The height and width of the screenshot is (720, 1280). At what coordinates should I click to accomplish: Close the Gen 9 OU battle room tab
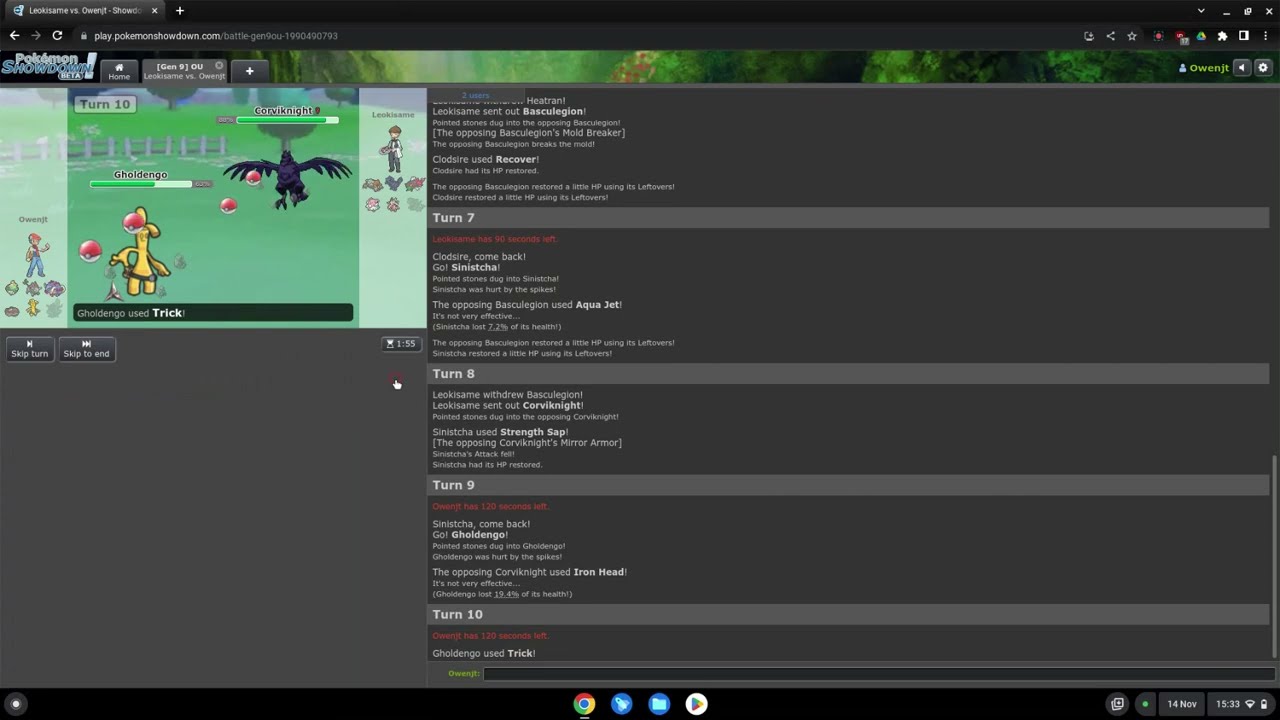[x=219, y=66]
